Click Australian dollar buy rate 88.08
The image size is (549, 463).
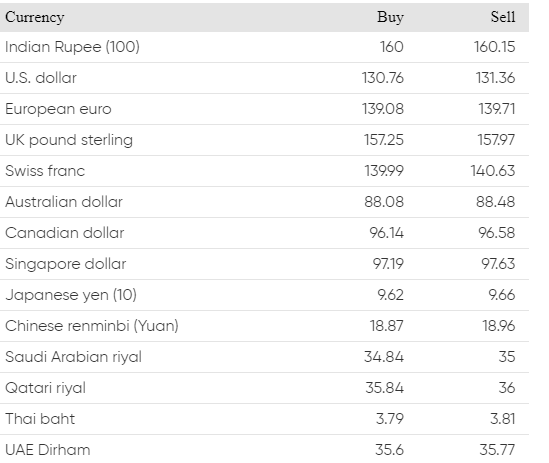[384, 202]
